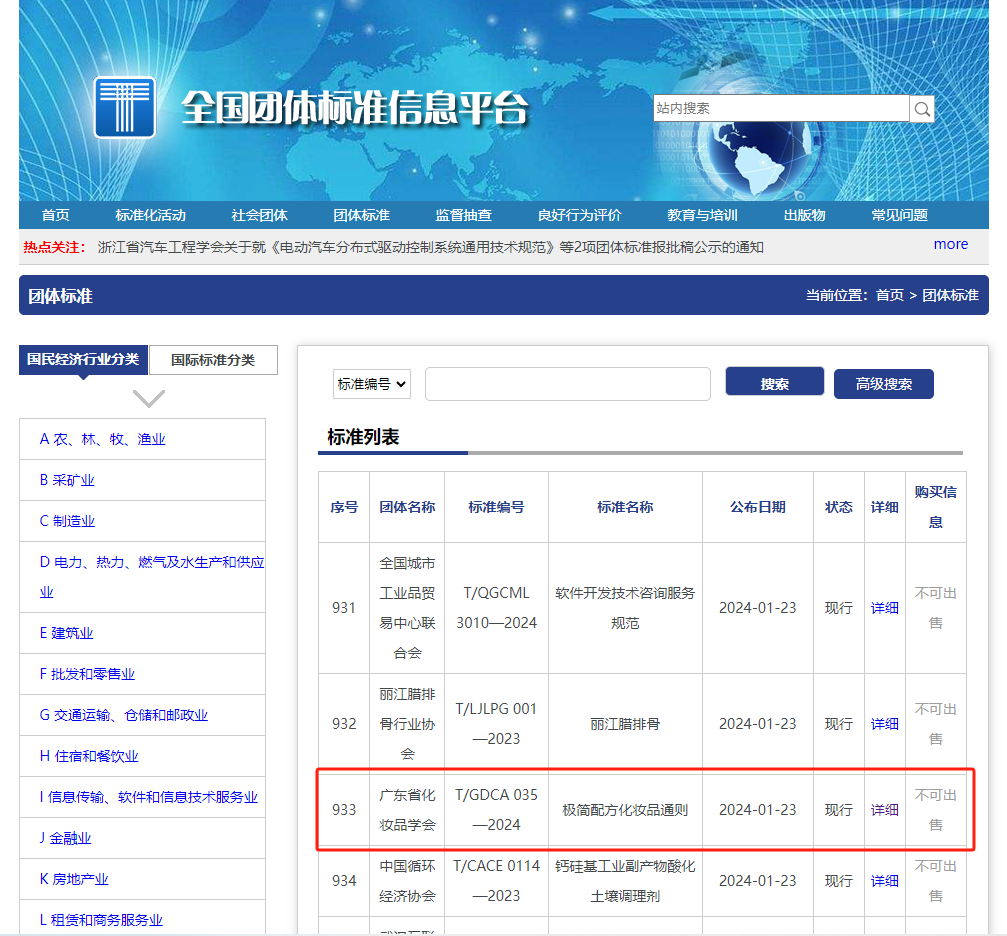The width and height of the screenshot is (1007, 936).
Task: View 详细 for standard row 931
Action: click(x=884, y=608)
